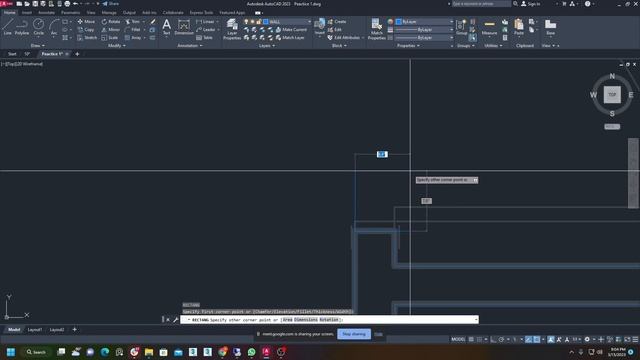Toggle snap mode in status bar
Viewport: 640px width, 360px height.
click(x=480, y=339)
